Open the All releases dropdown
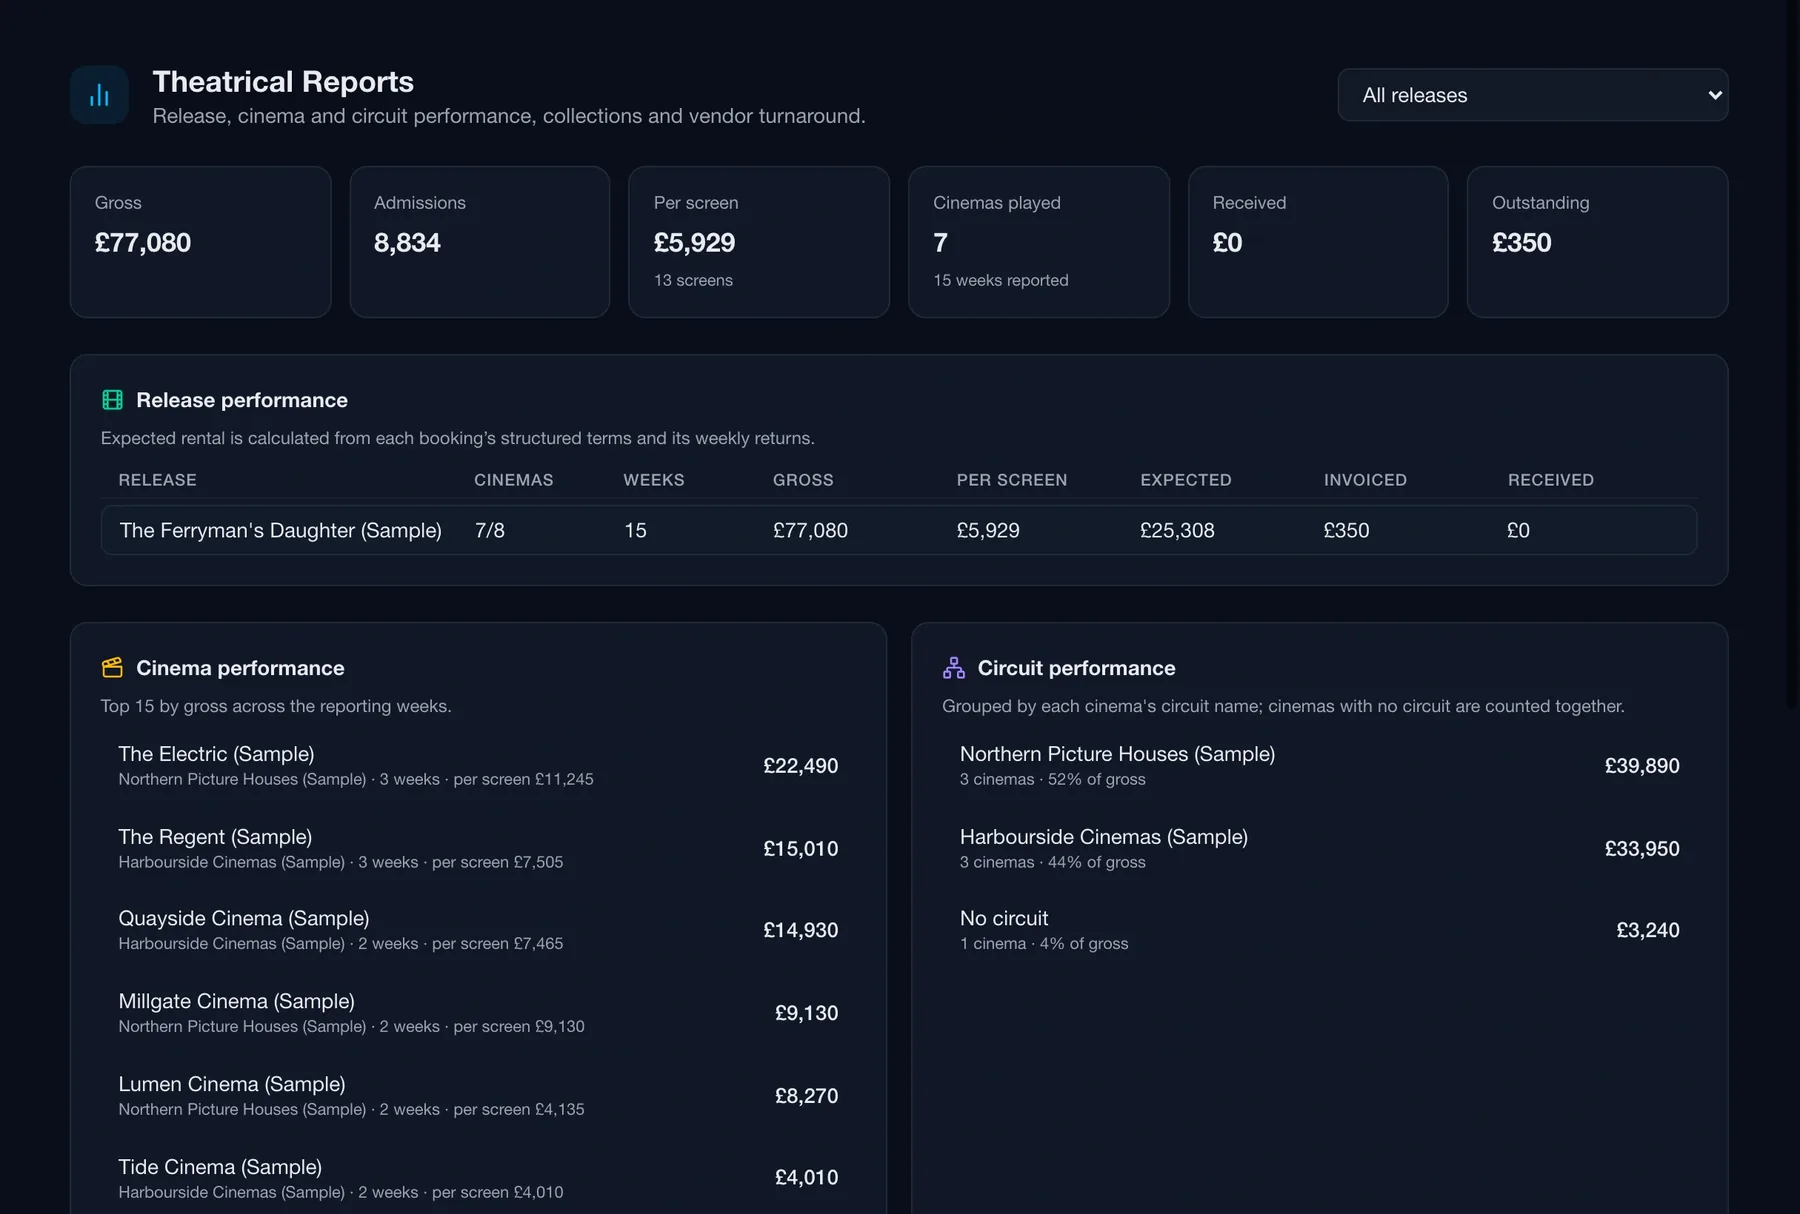This screenshot has height=1214, width=1800. [x=1533, y=95]
